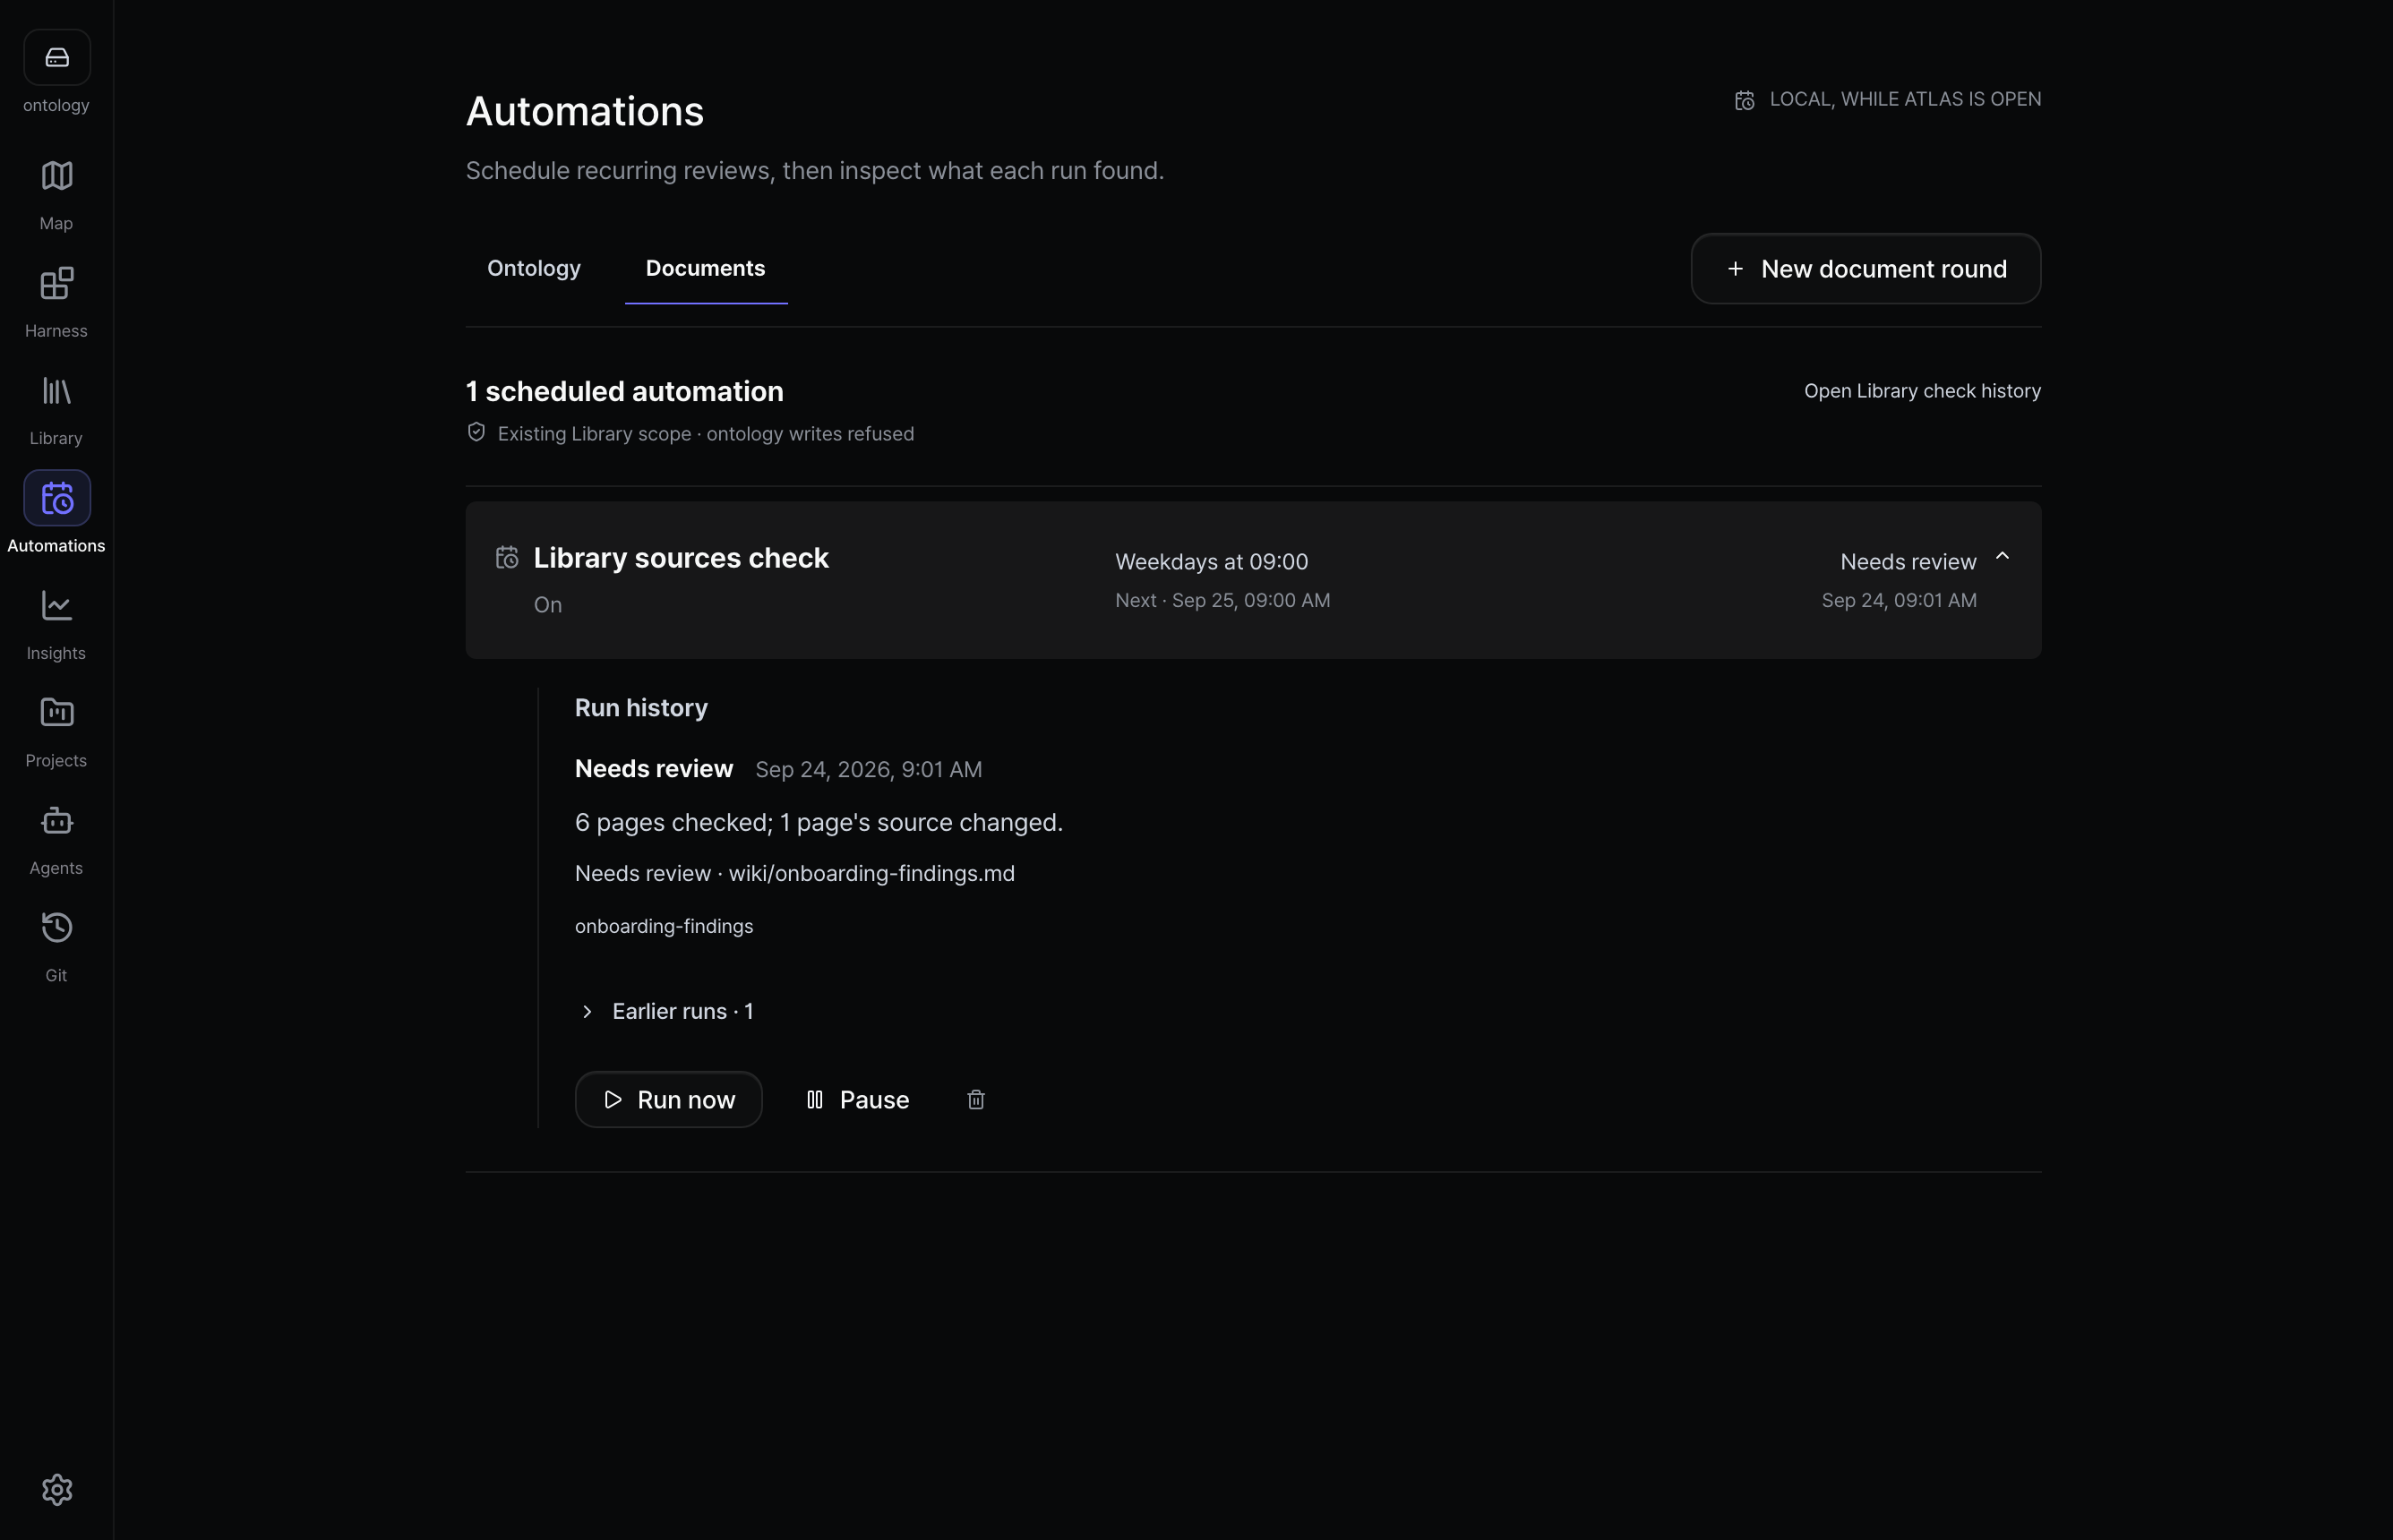Screen dimensions: 2393x1540
Task: Delete the automation with the trash icon
Action: 976,1099
